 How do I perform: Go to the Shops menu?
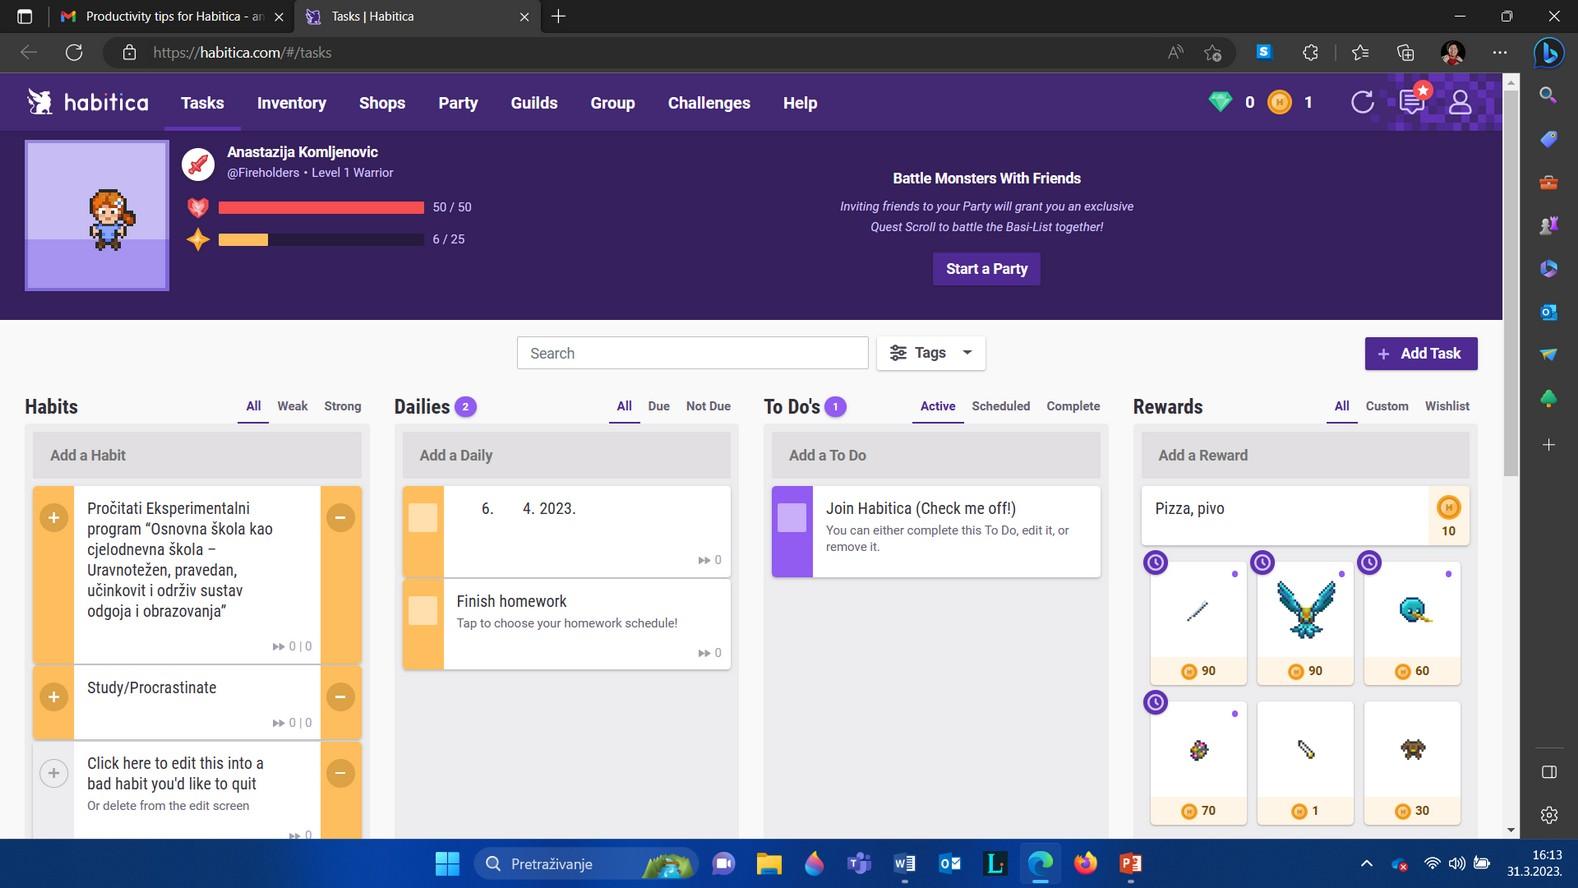pos(382,103)
